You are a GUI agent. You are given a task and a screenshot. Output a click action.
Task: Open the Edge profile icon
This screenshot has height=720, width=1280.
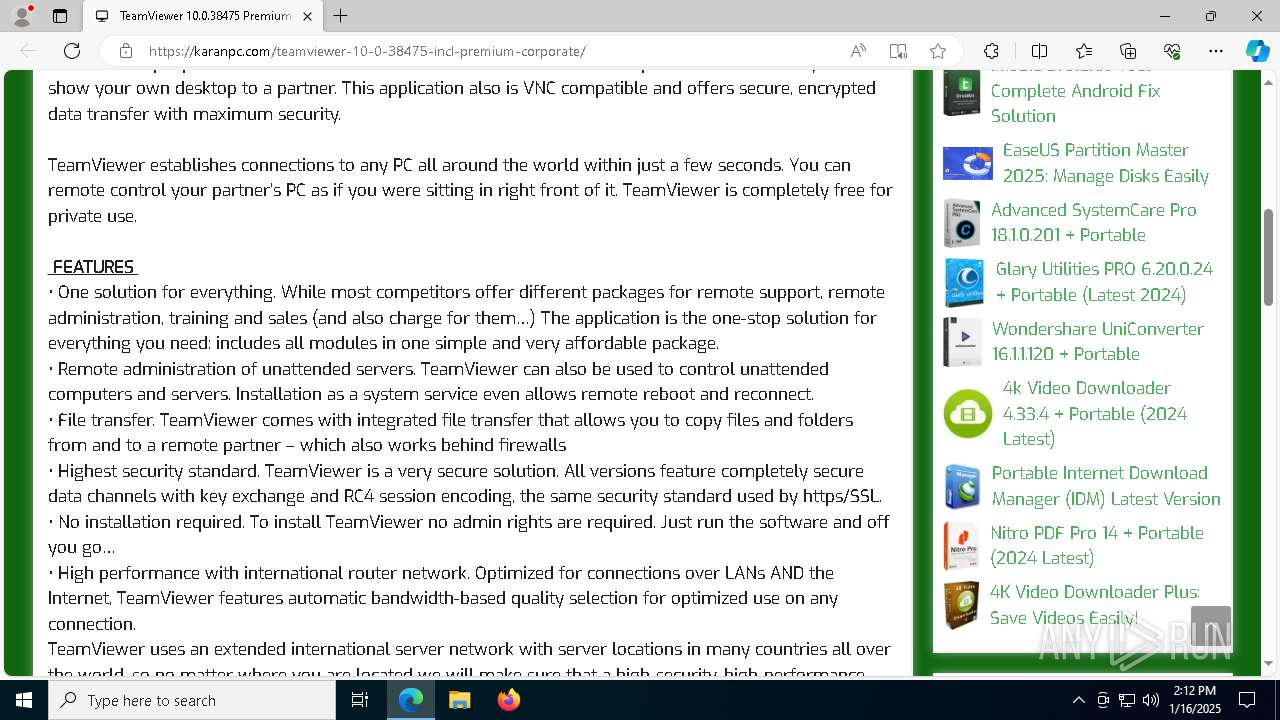(22, 16)
